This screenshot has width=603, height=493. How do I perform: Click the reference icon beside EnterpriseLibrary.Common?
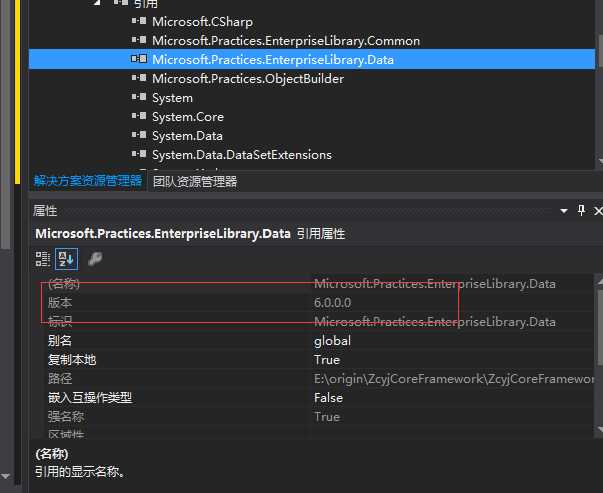[x=139, y=40]
